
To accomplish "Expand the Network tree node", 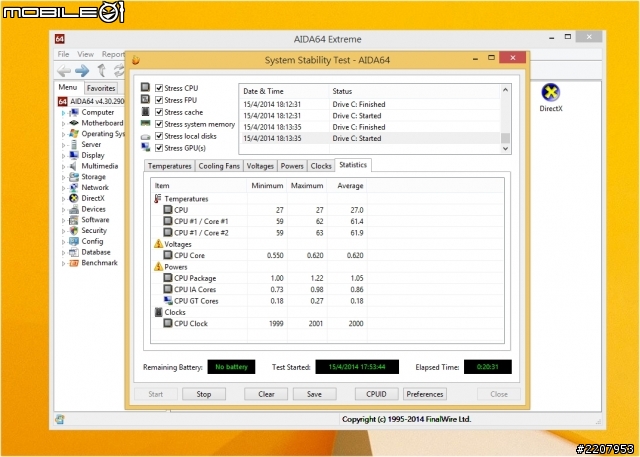I will 63,188.
